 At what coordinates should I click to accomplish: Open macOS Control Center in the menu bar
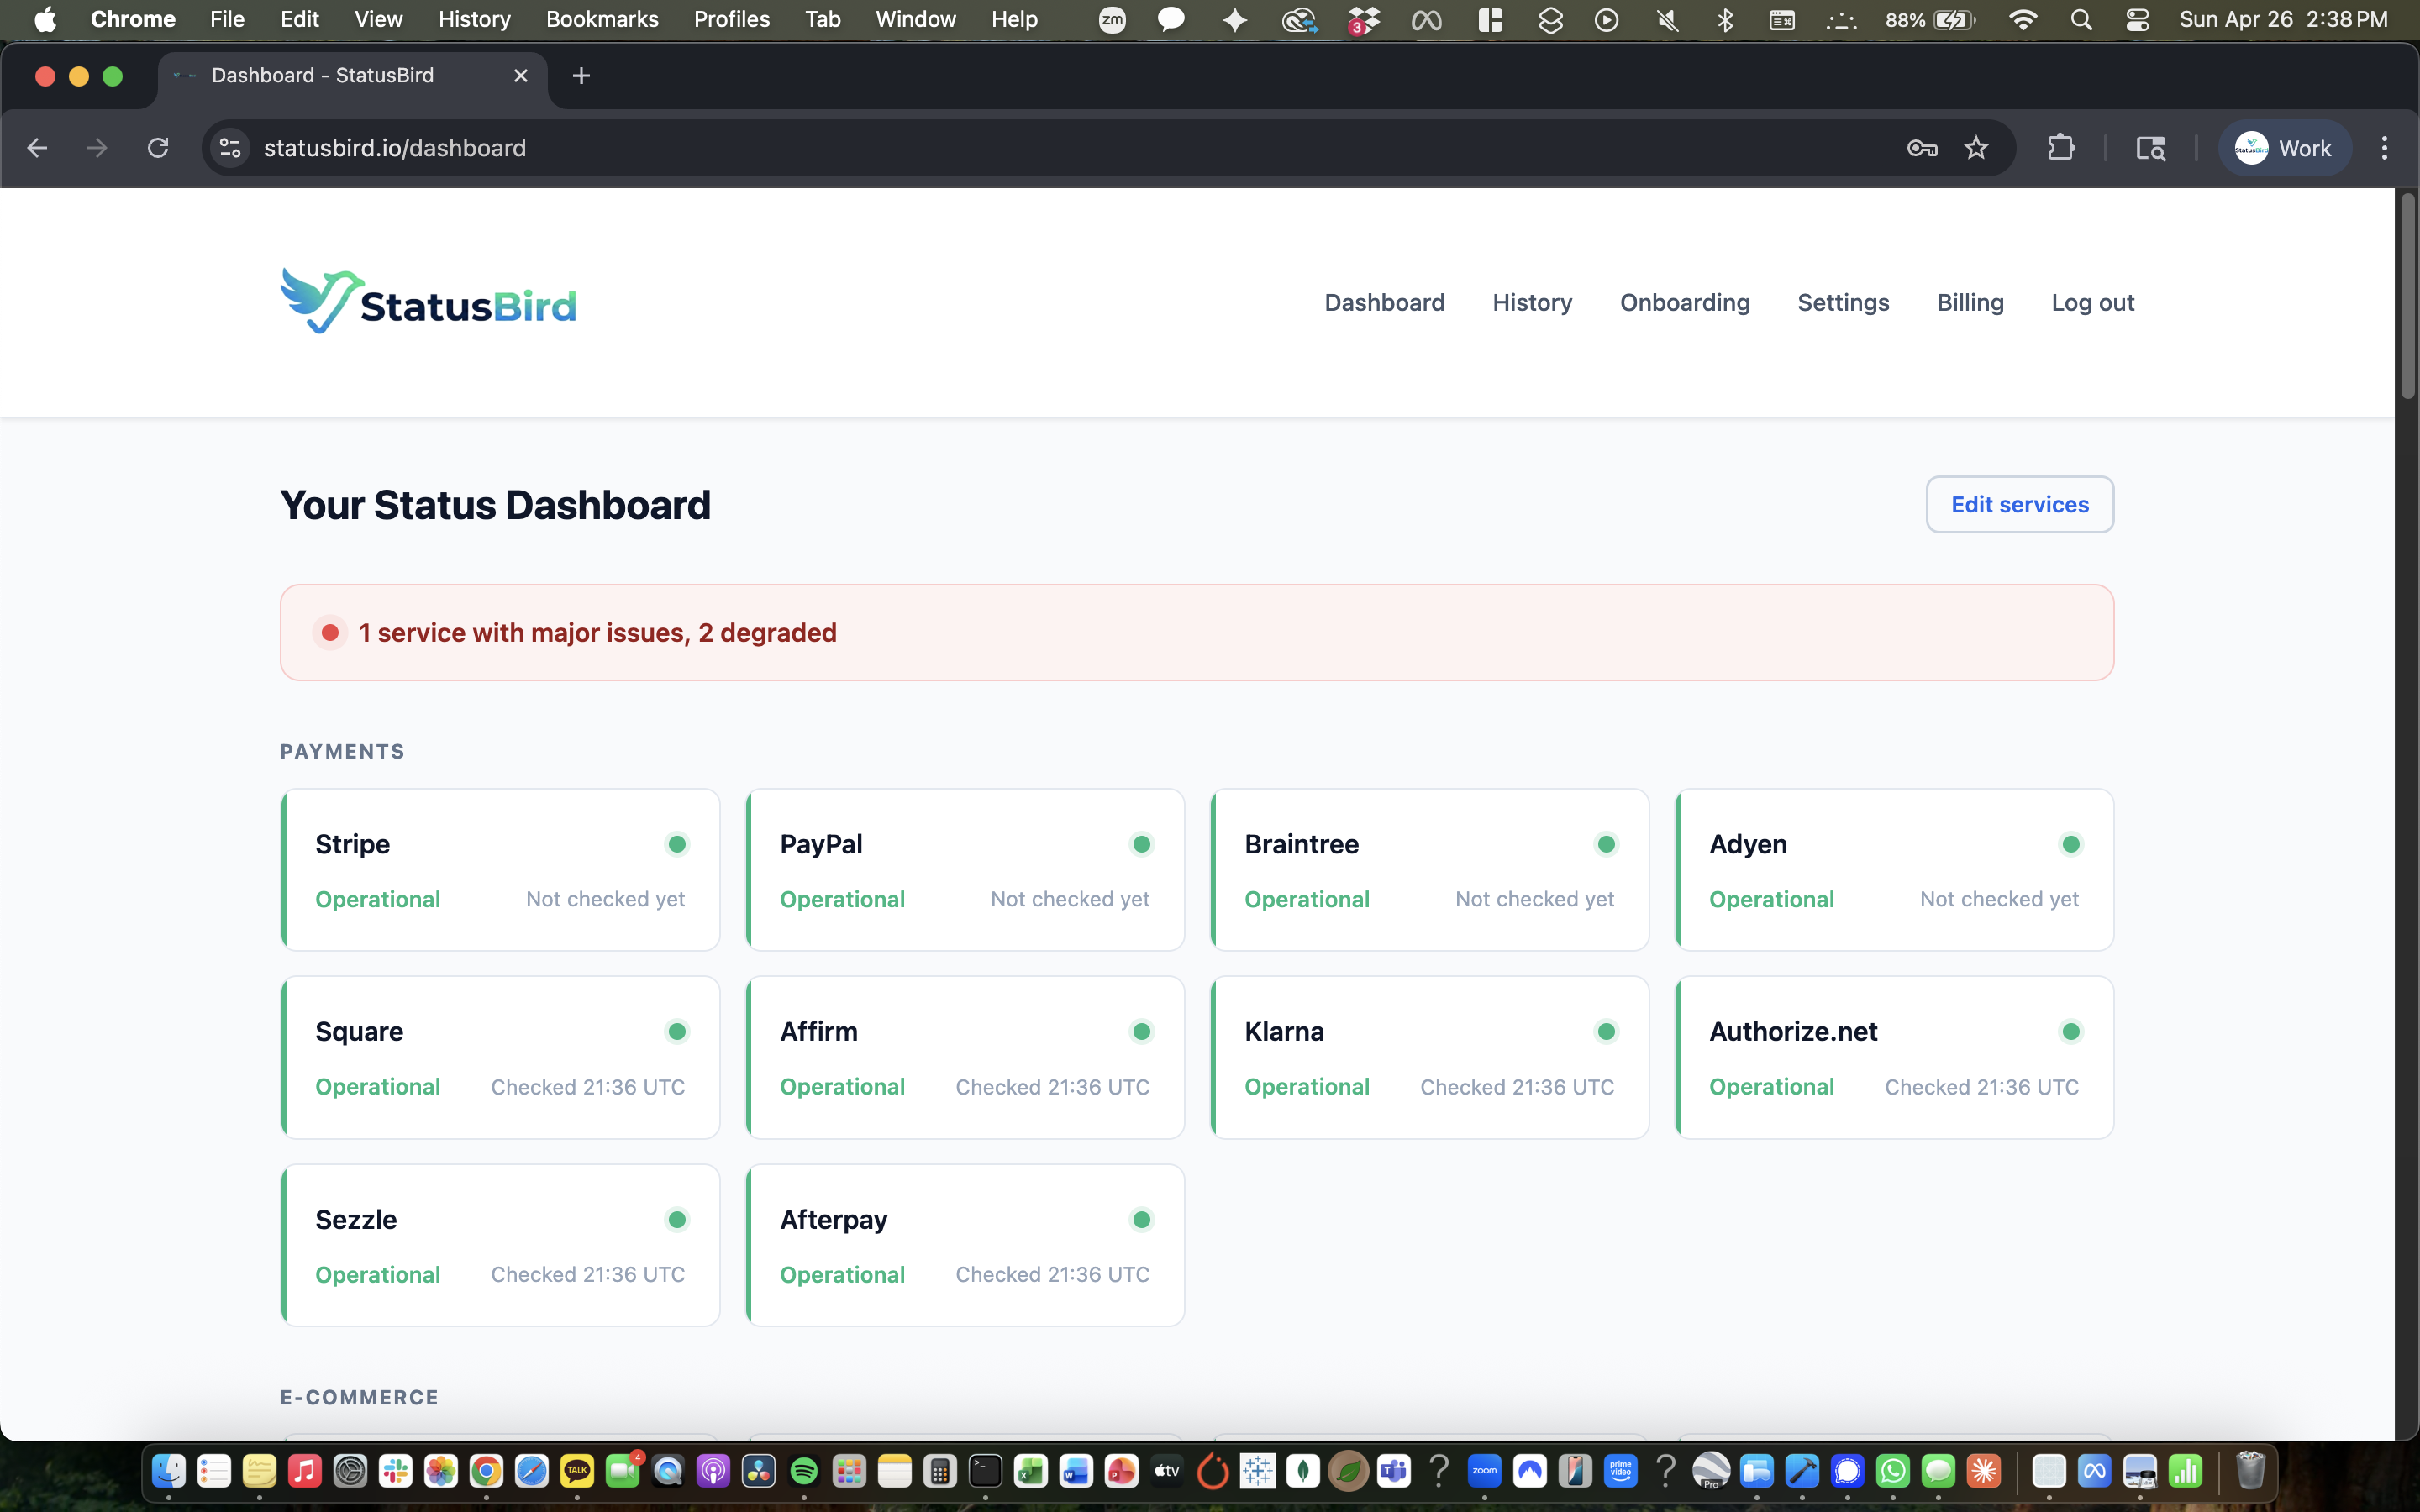coord(2137,20)
